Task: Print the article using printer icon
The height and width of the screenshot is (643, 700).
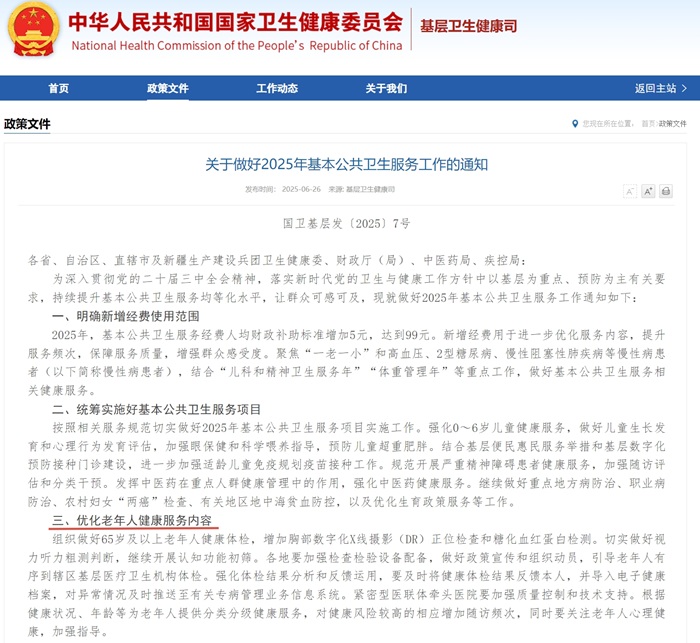Action: coord(666,192)
